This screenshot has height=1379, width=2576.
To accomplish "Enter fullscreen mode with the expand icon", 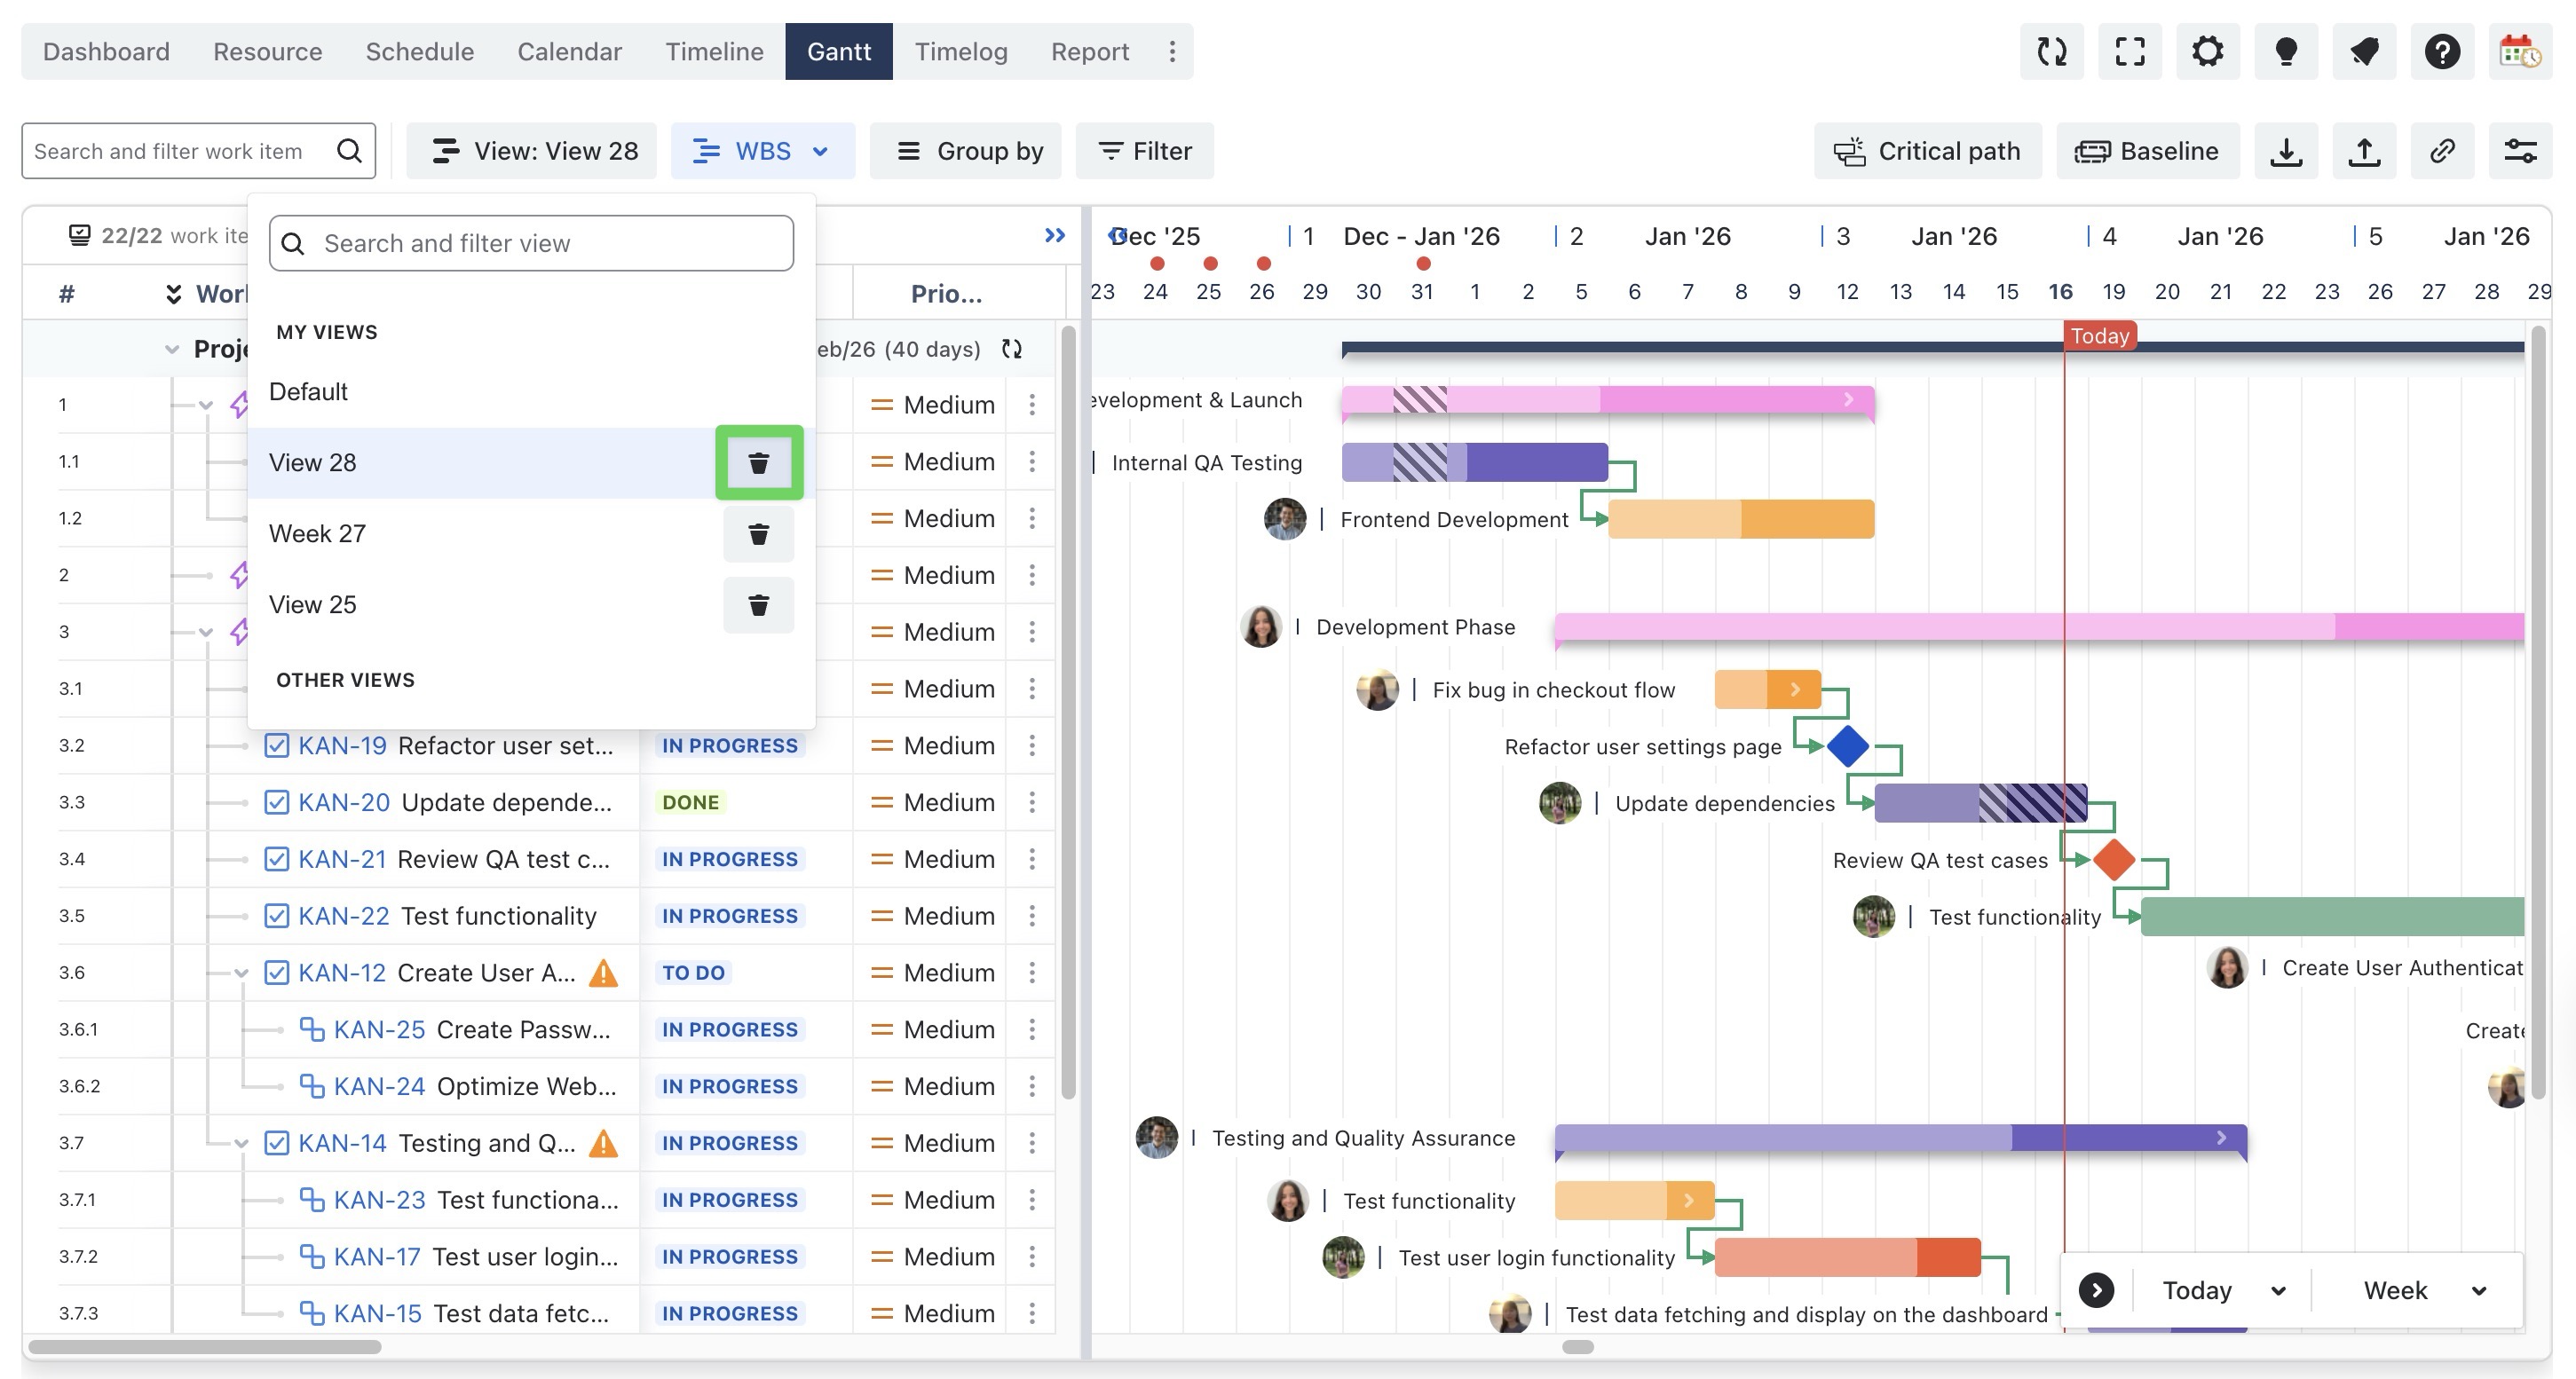I will (2129, 52).
